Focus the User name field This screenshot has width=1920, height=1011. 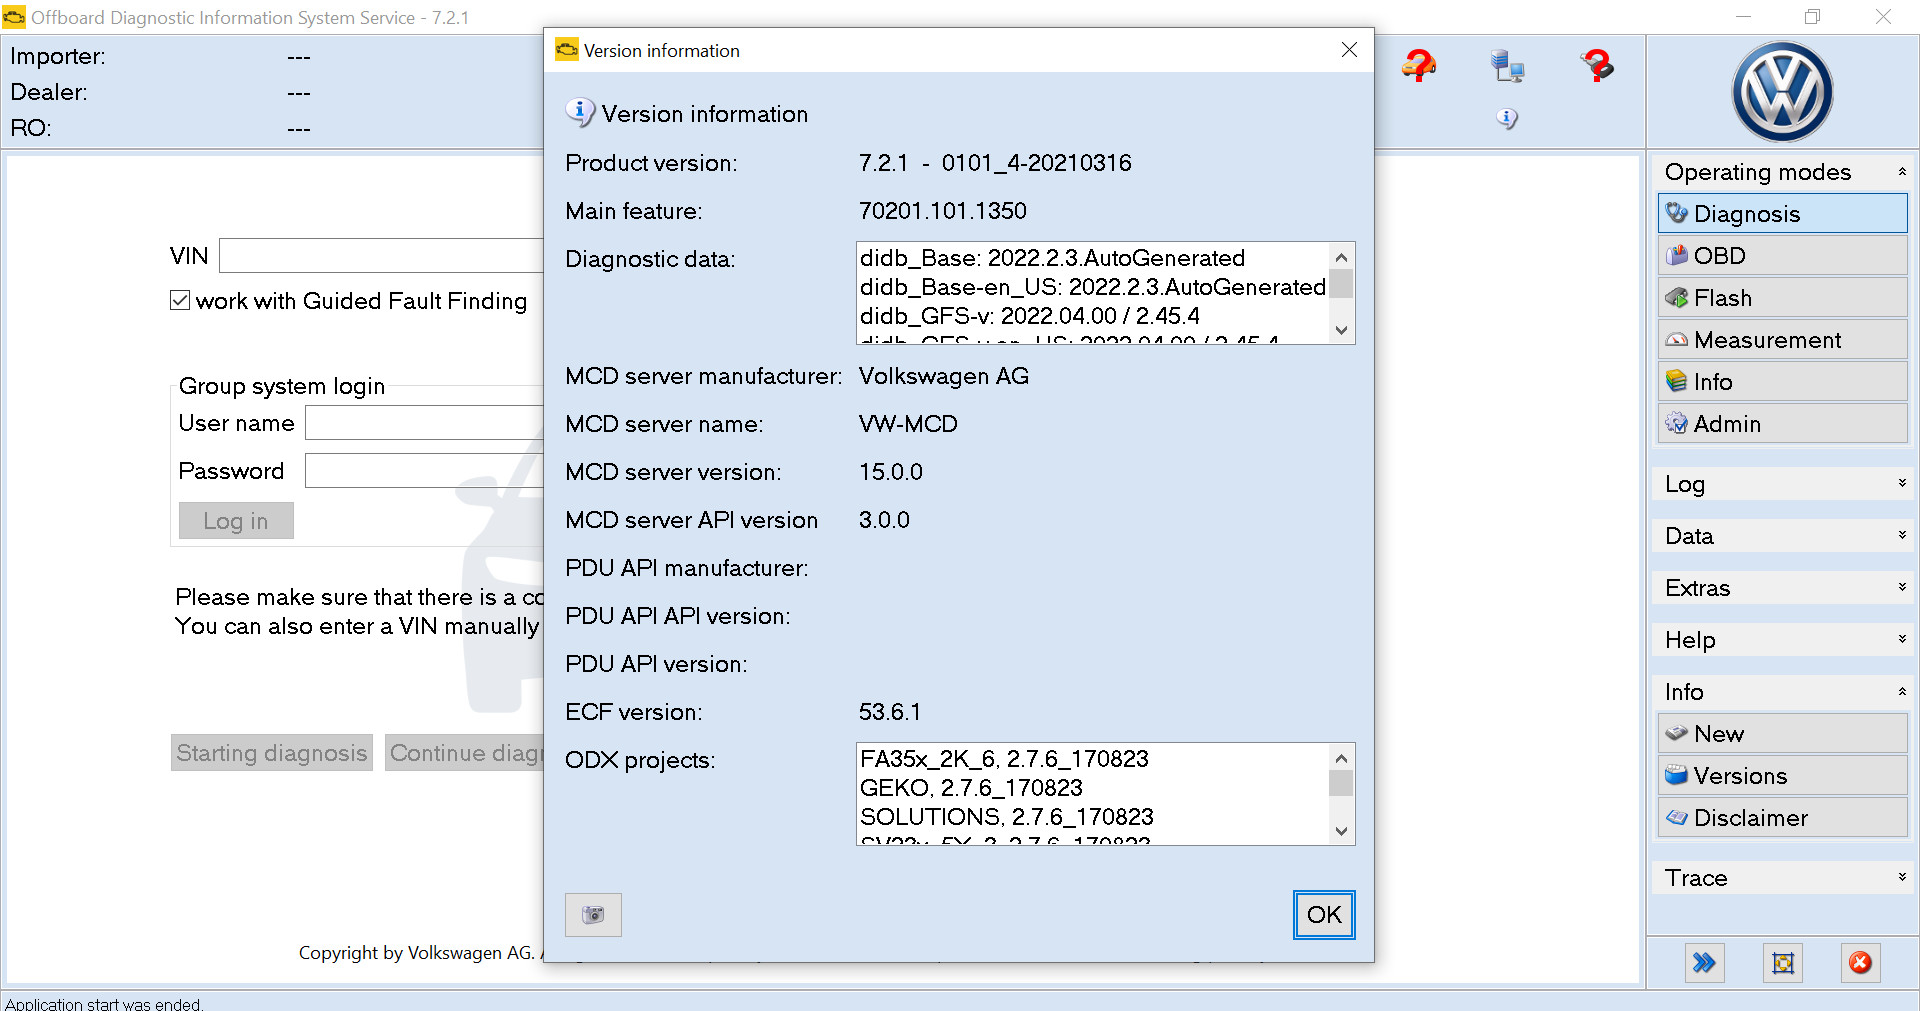tap(424, 423)
